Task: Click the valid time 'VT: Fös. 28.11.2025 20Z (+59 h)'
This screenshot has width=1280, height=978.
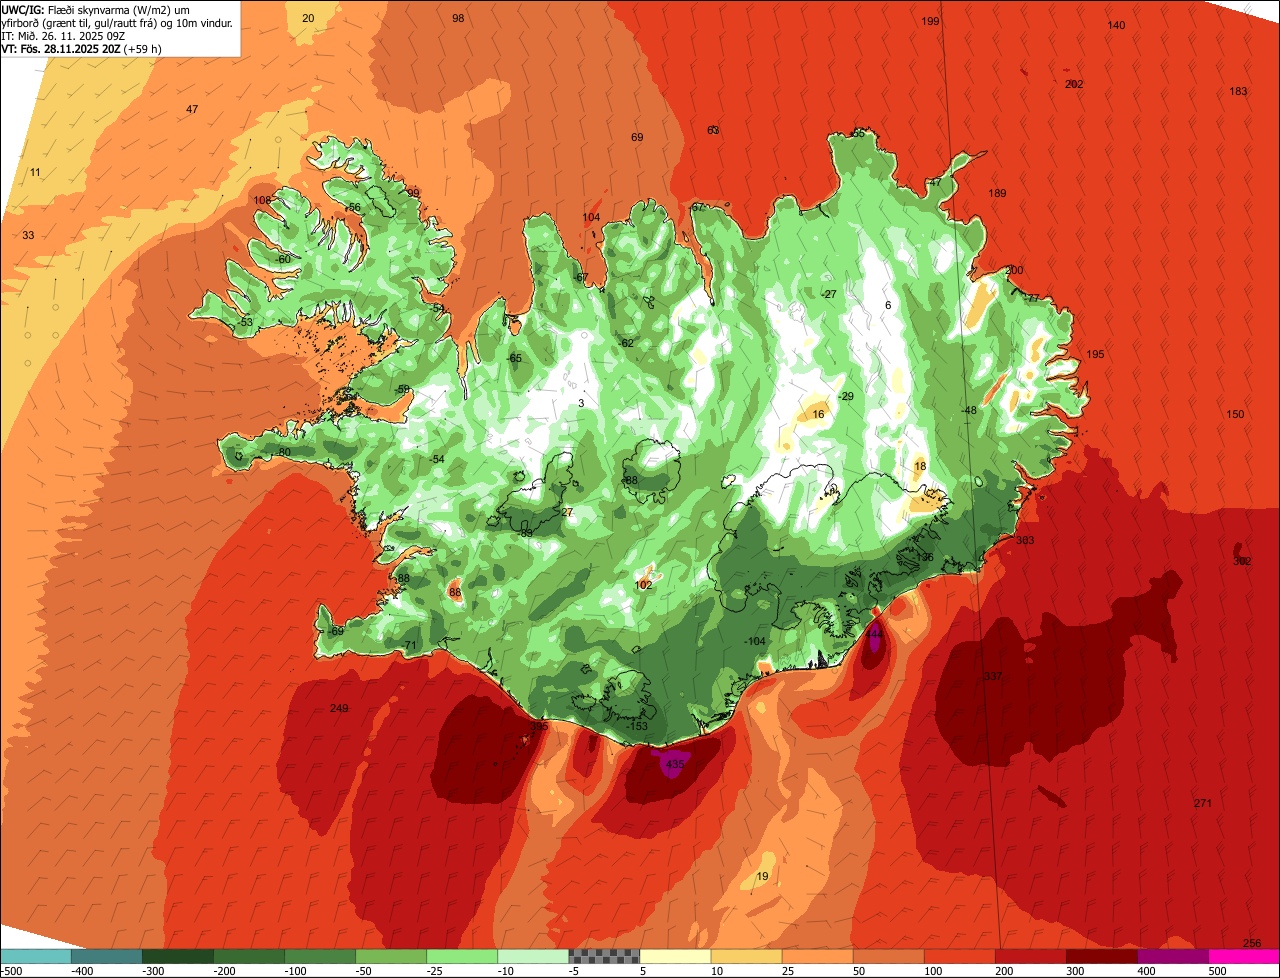Action: pyautogui.click(x=82, y=48)
